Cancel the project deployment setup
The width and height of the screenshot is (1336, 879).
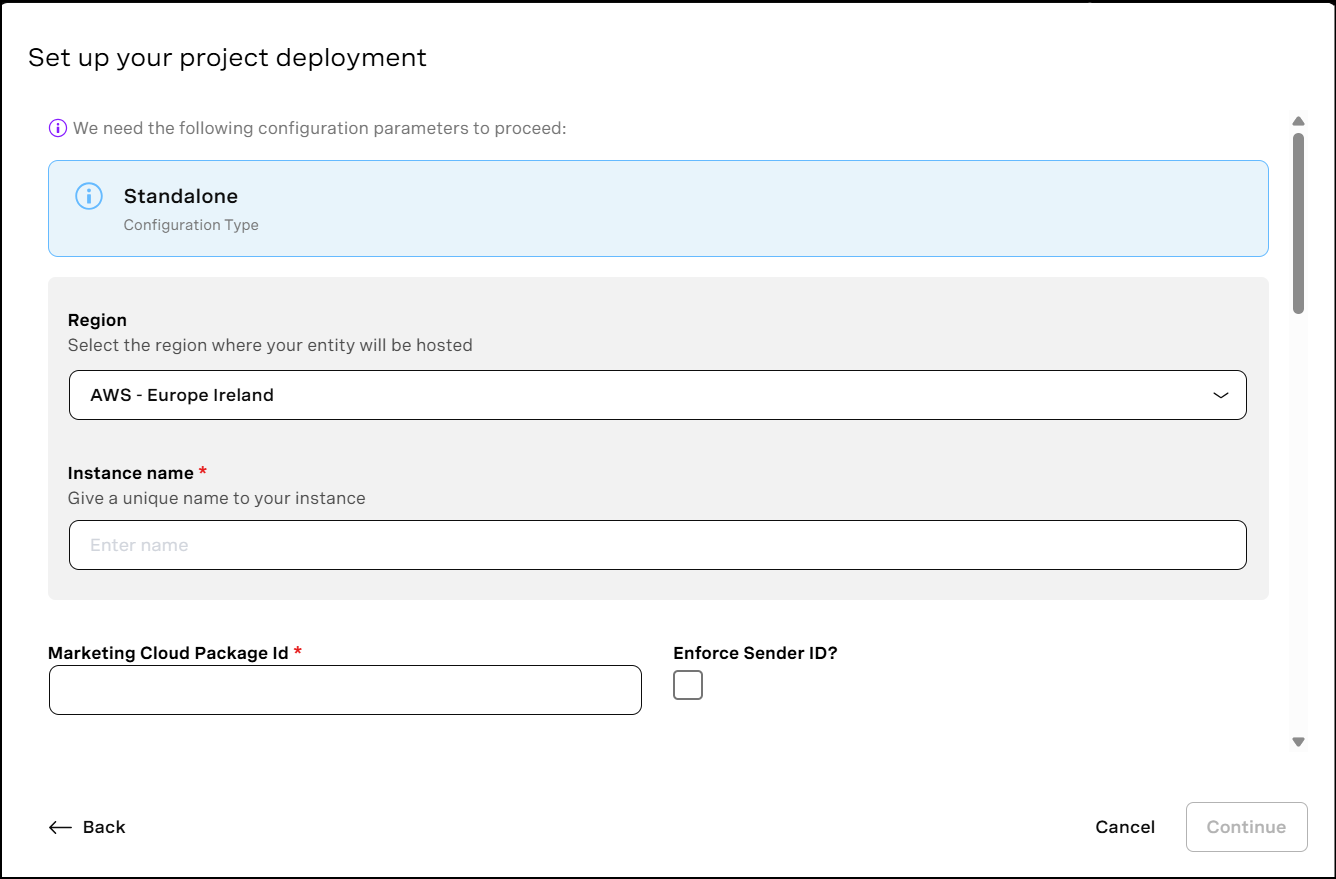[x=1125, y=827]
